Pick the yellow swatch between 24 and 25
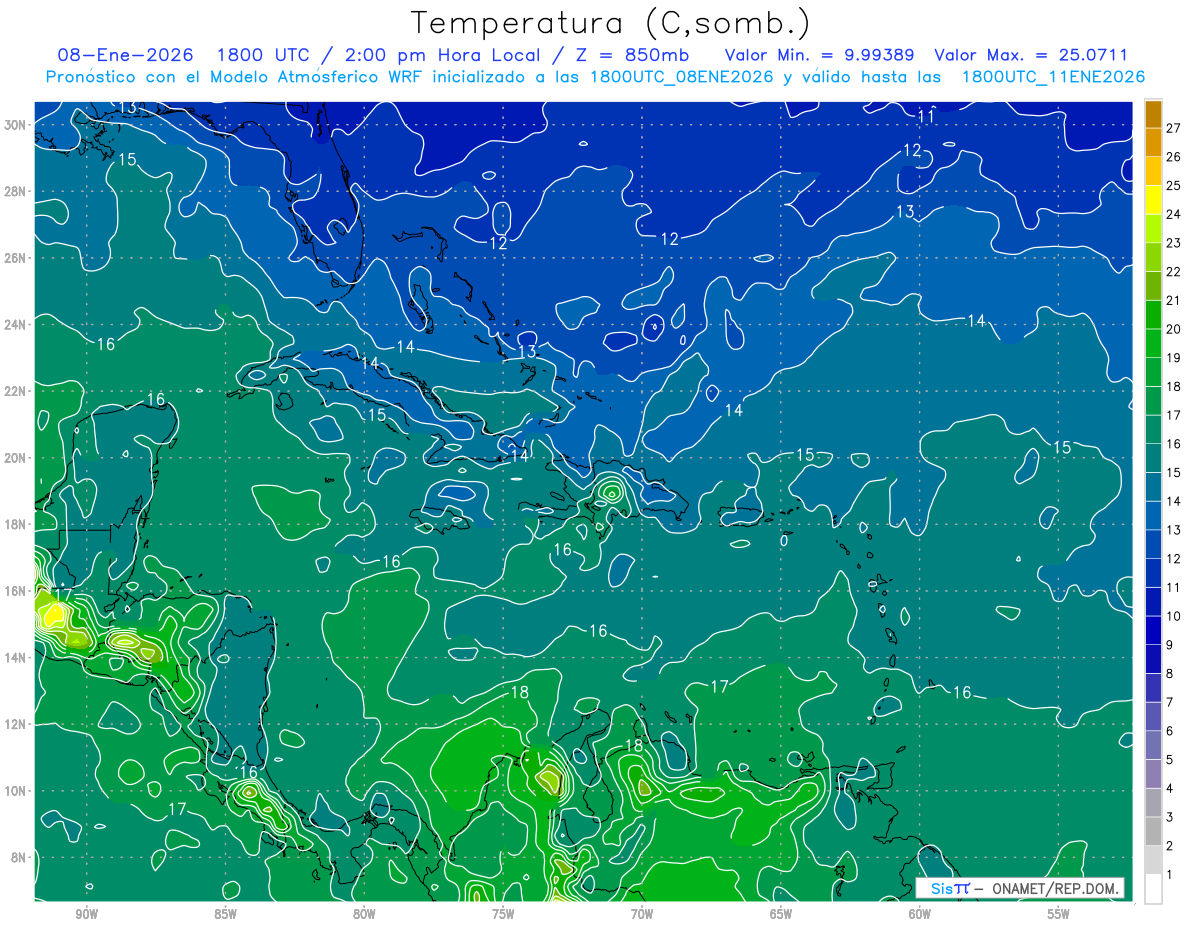The height and width of the screenshot is (927, 1200). point(1153,200)
